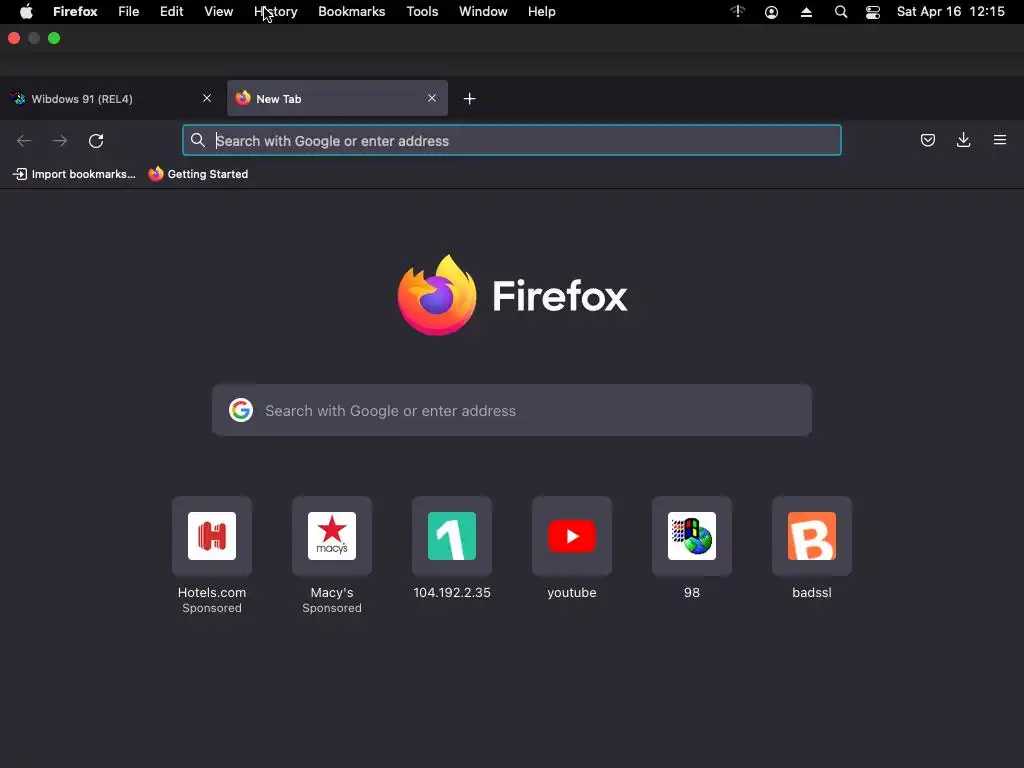Open the Hotels.com sponsored shortcut tile

pyautogui.click(x=212, y=536)
